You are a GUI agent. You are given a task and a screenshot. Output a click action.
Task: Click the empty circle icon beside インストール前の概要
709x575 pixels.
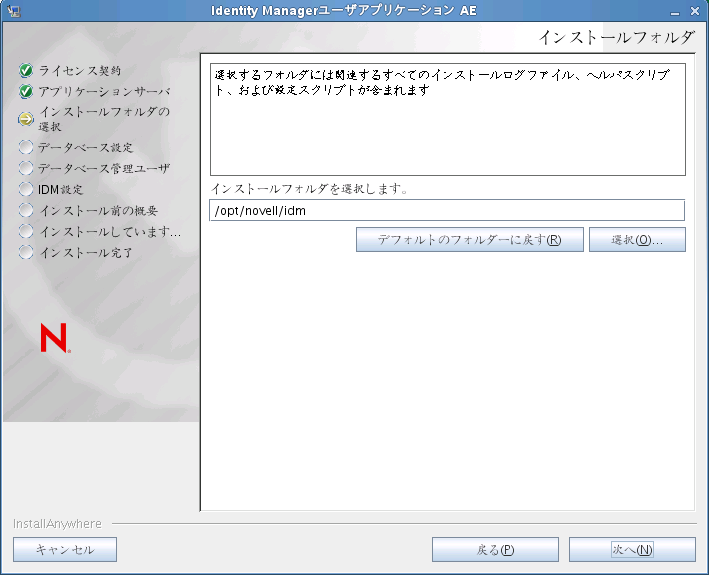click(26, 210)
